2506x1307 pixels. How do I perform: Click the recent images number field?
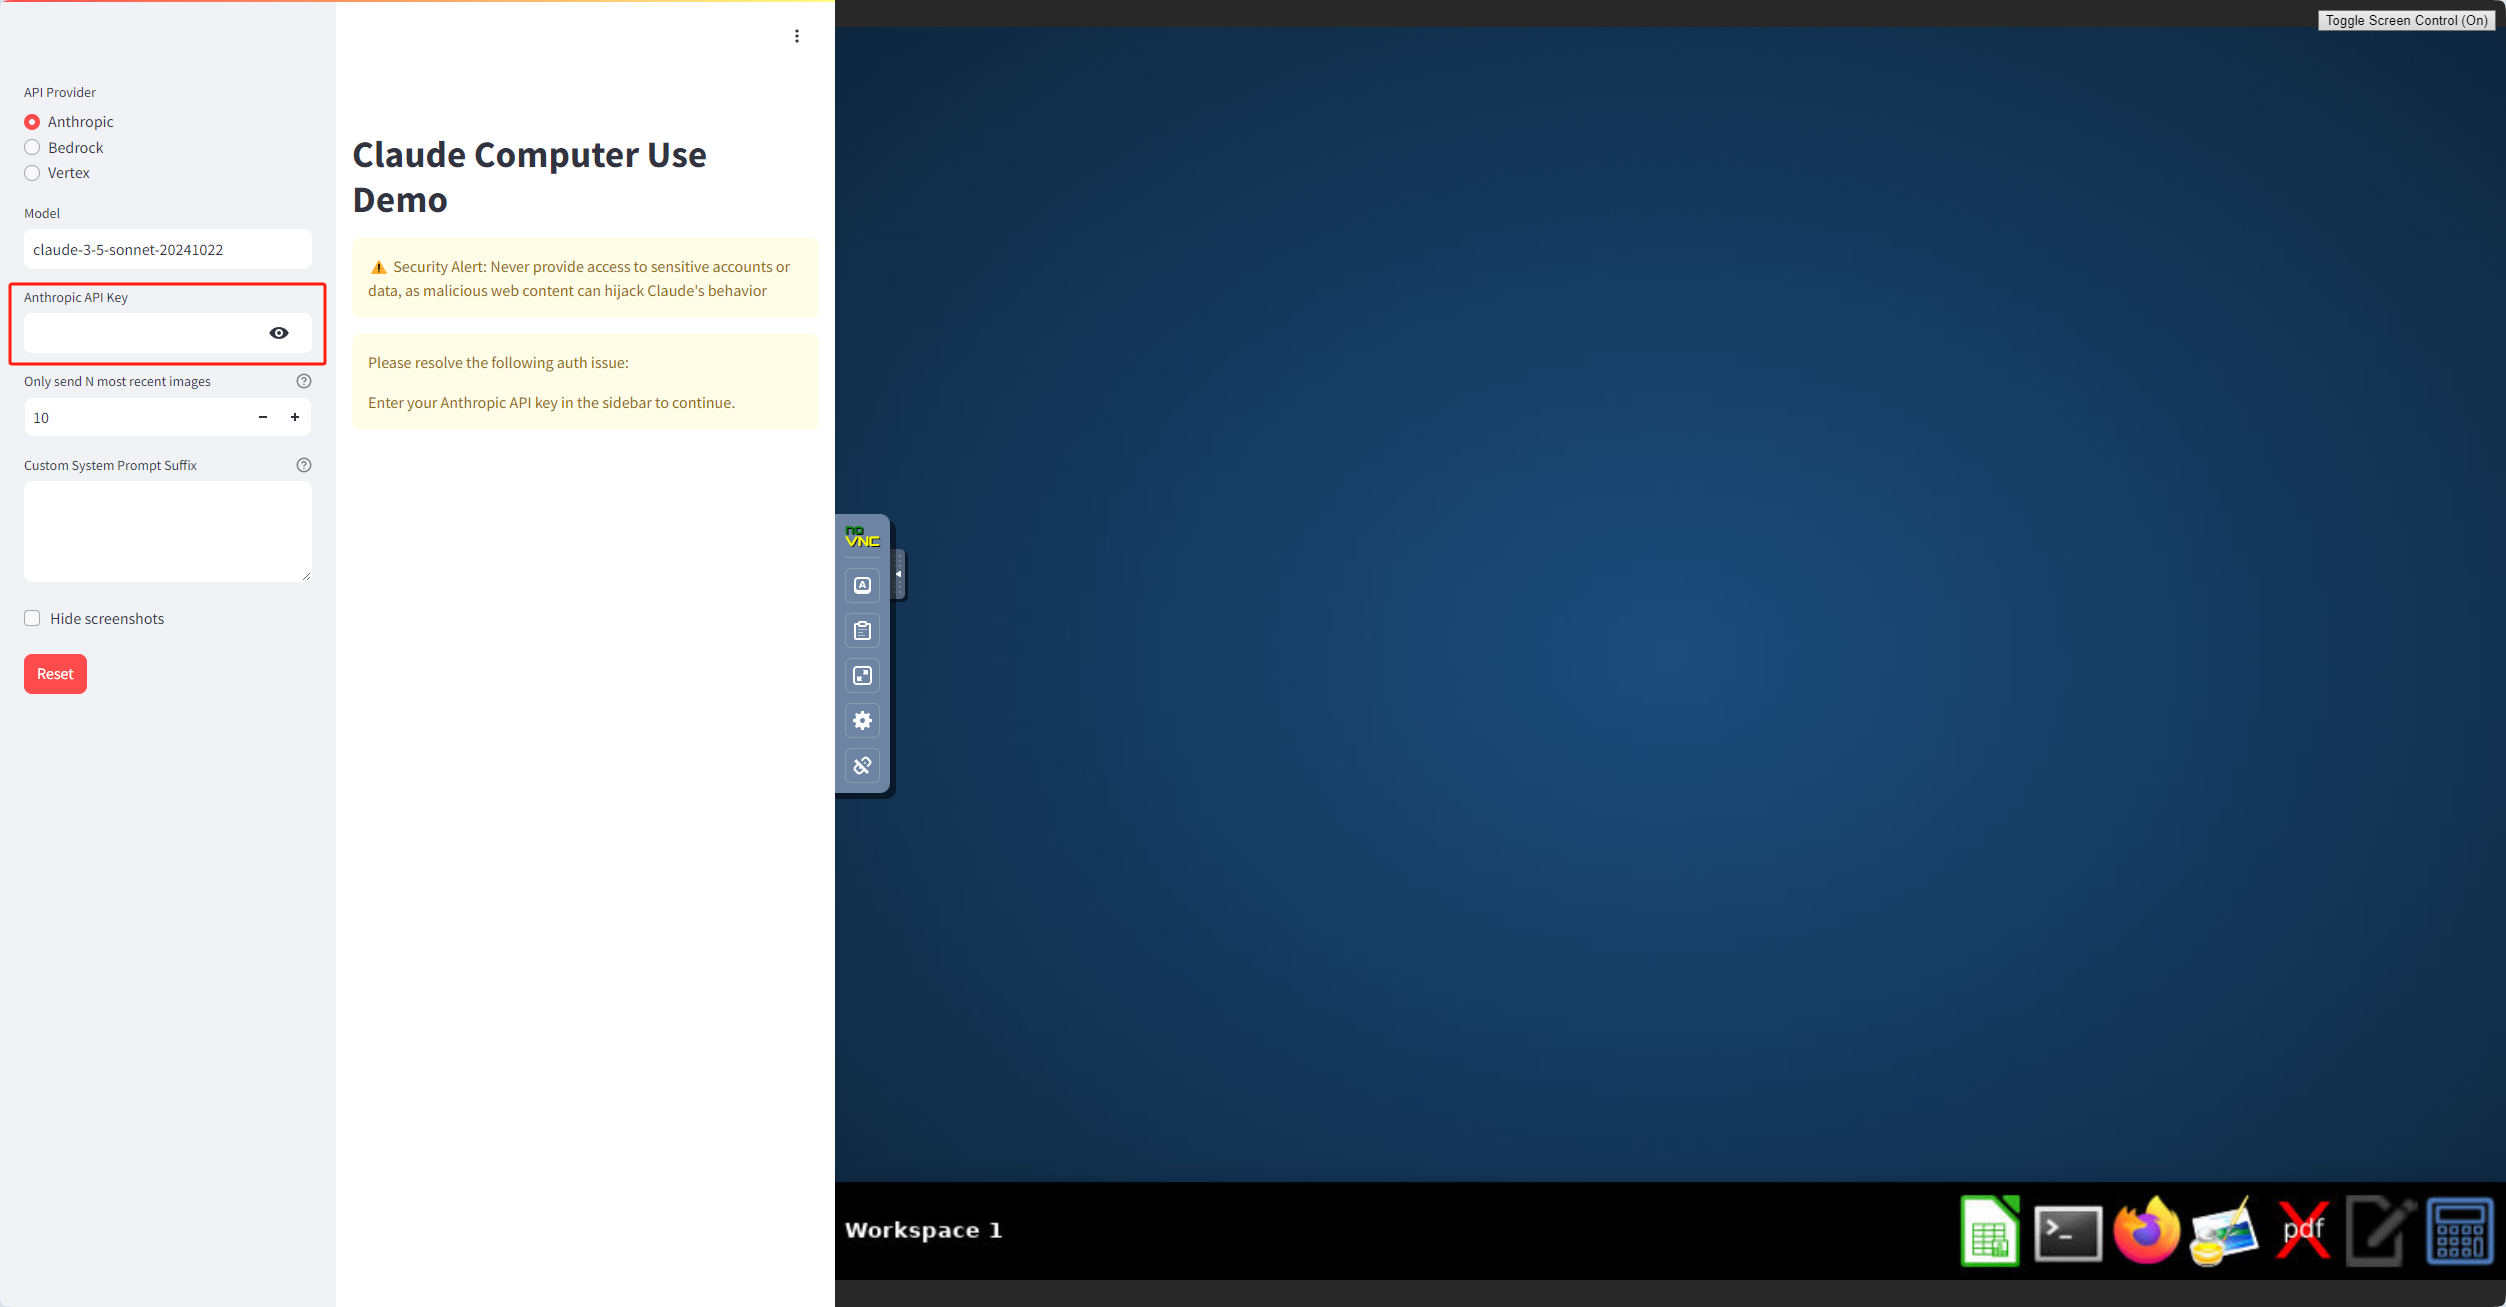136,417
